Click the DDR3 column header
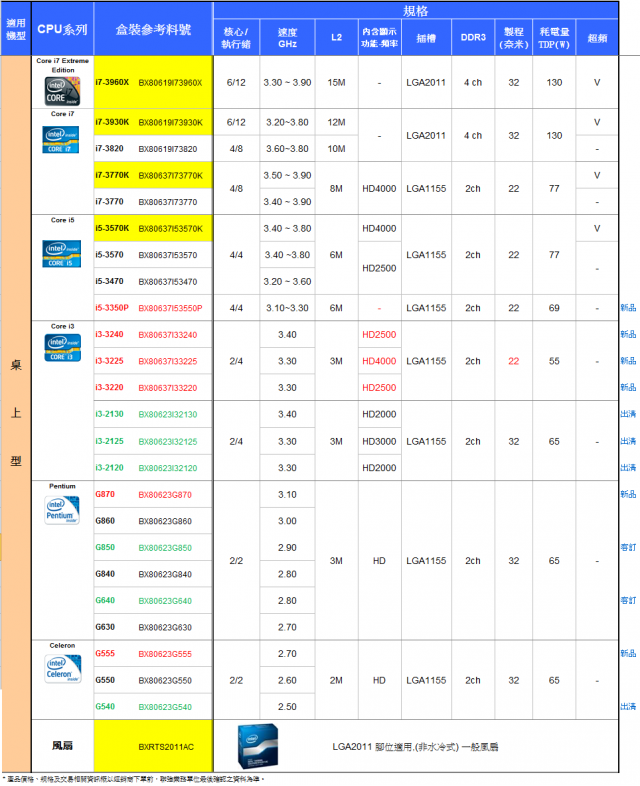This screenshot has height=786, width=640. point(473,38)
